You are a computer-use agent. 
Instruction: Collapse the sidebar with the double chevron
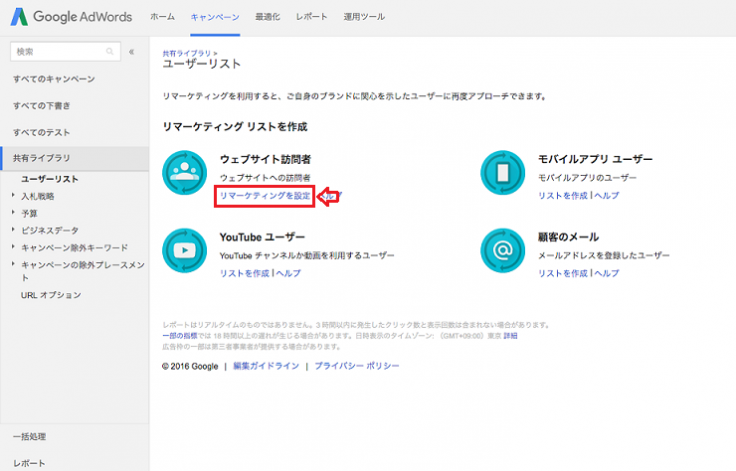[131, 52]
